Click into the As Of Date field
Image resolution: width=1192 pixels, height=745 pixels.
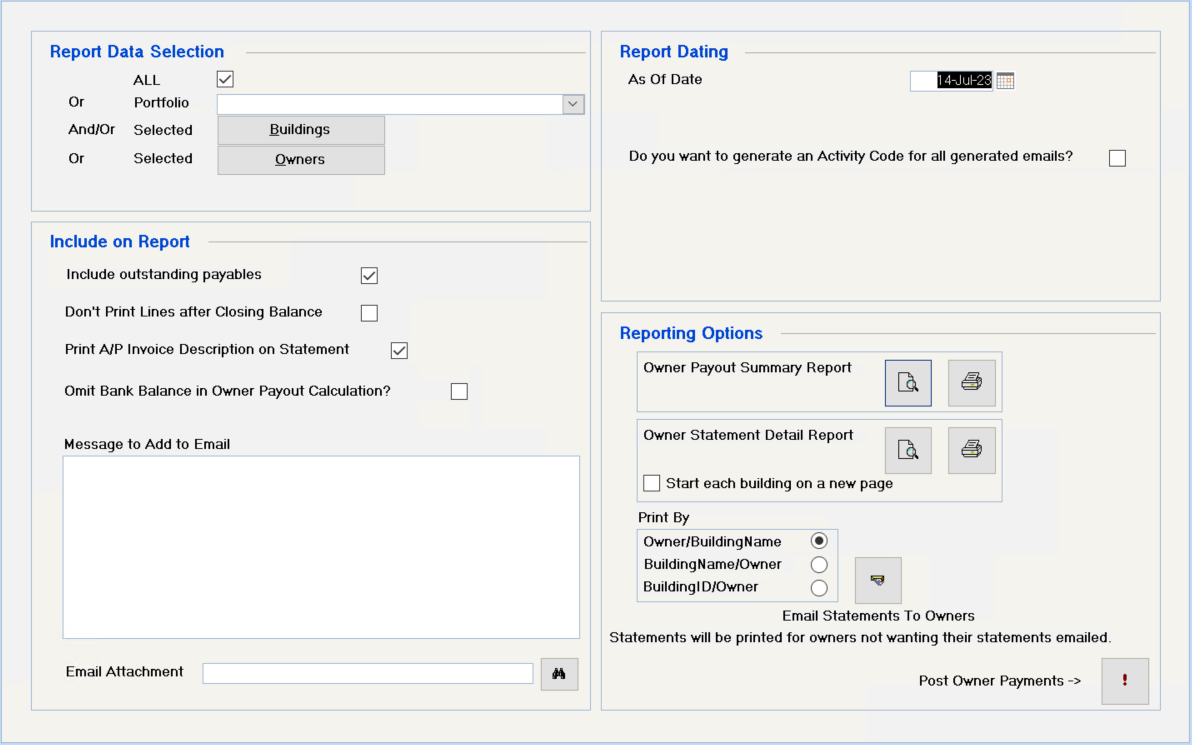952,81
